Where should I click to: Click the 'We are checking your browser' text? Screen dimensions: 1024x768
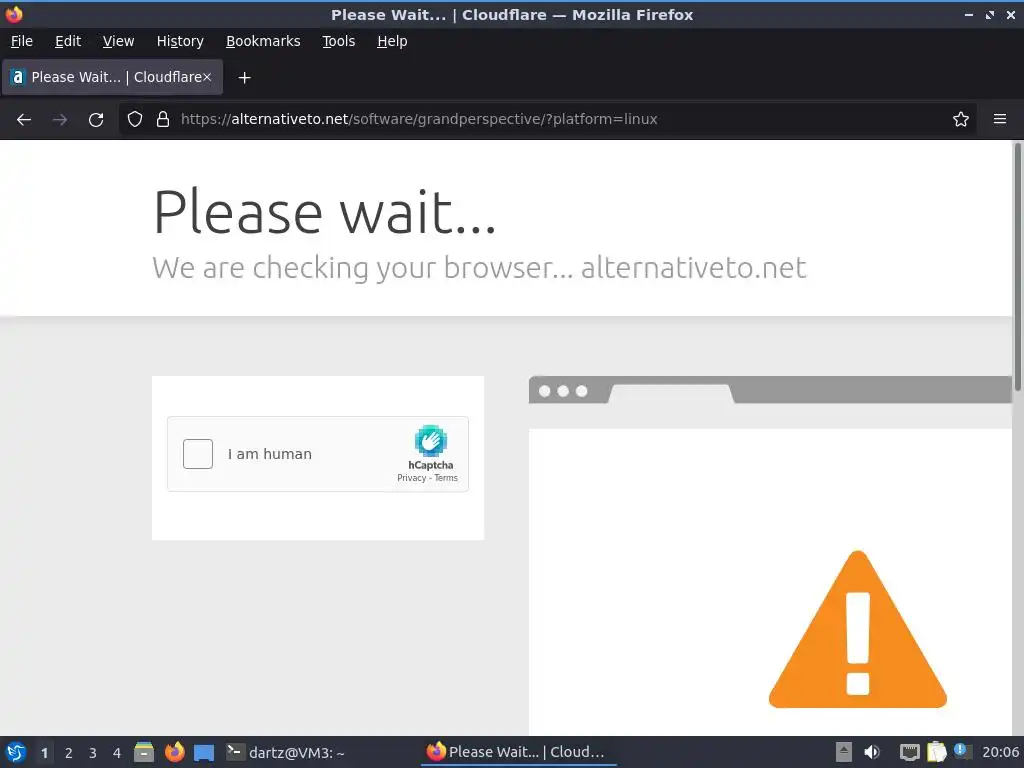pyautogui.click(x=362, y=268)
